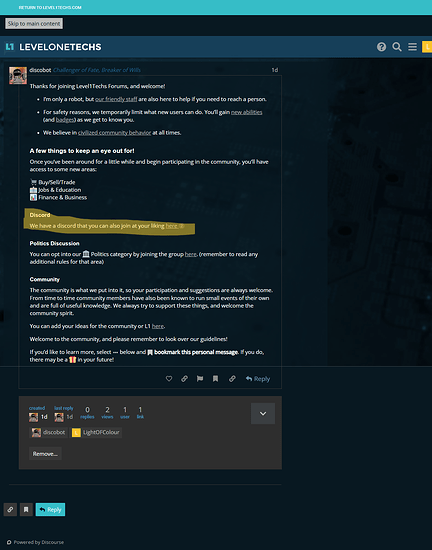
Task: Open the Finance & Business category link
Action: click(x=59, y=197)
